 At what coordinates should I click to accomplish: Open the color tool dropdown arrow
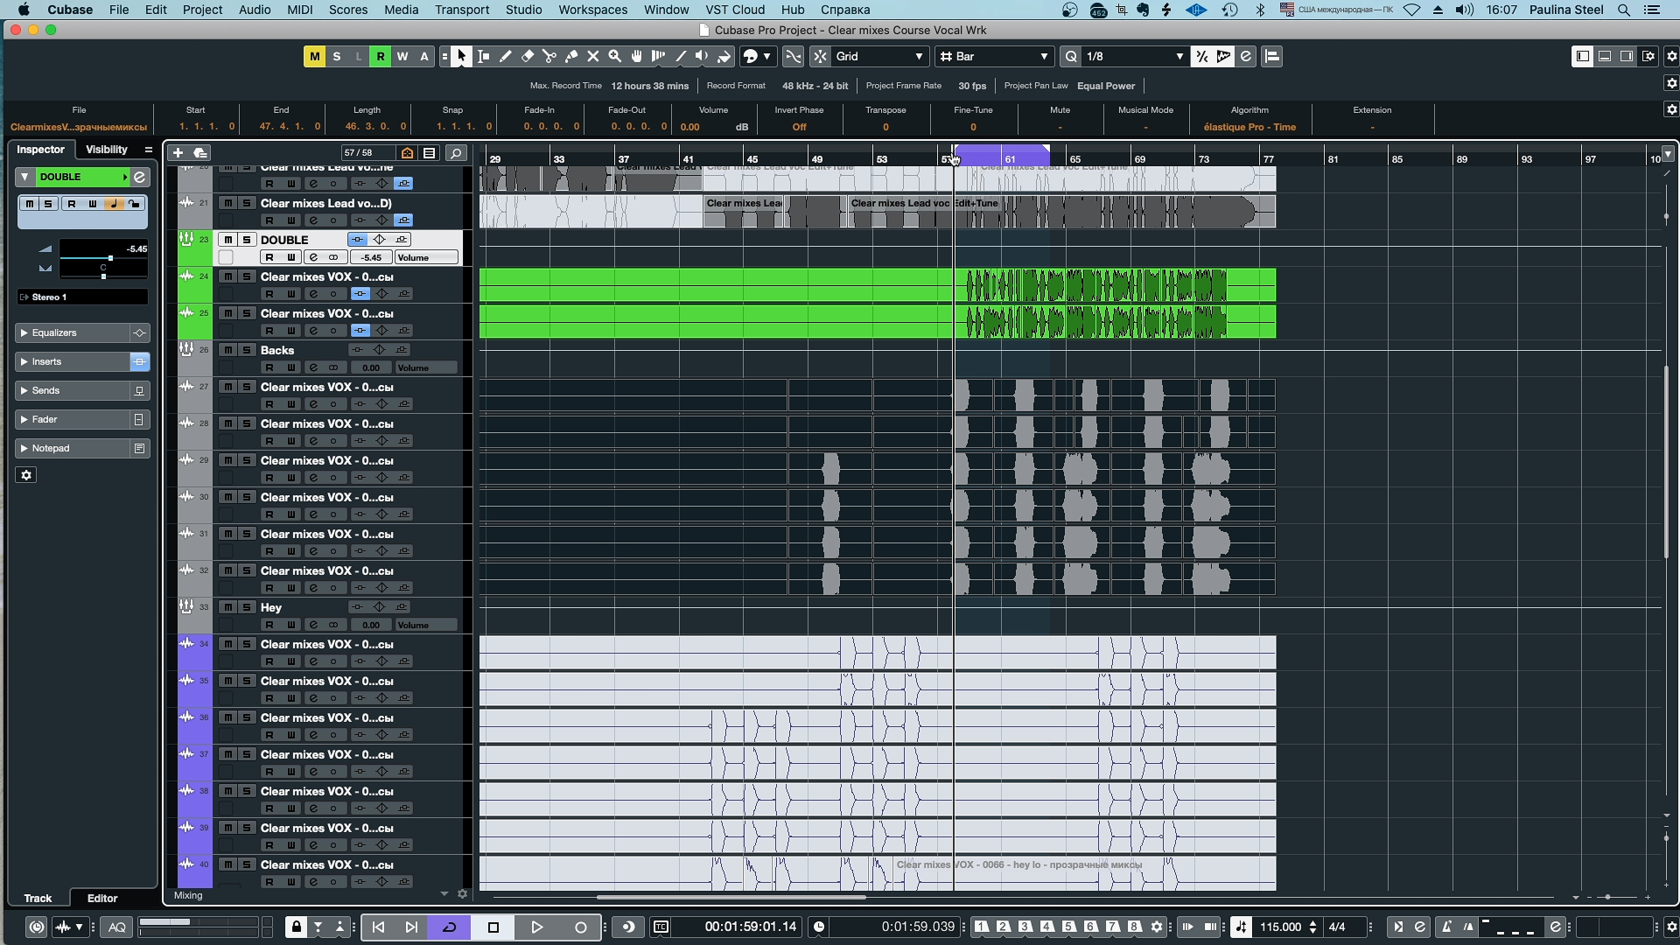tap(767, 56)
